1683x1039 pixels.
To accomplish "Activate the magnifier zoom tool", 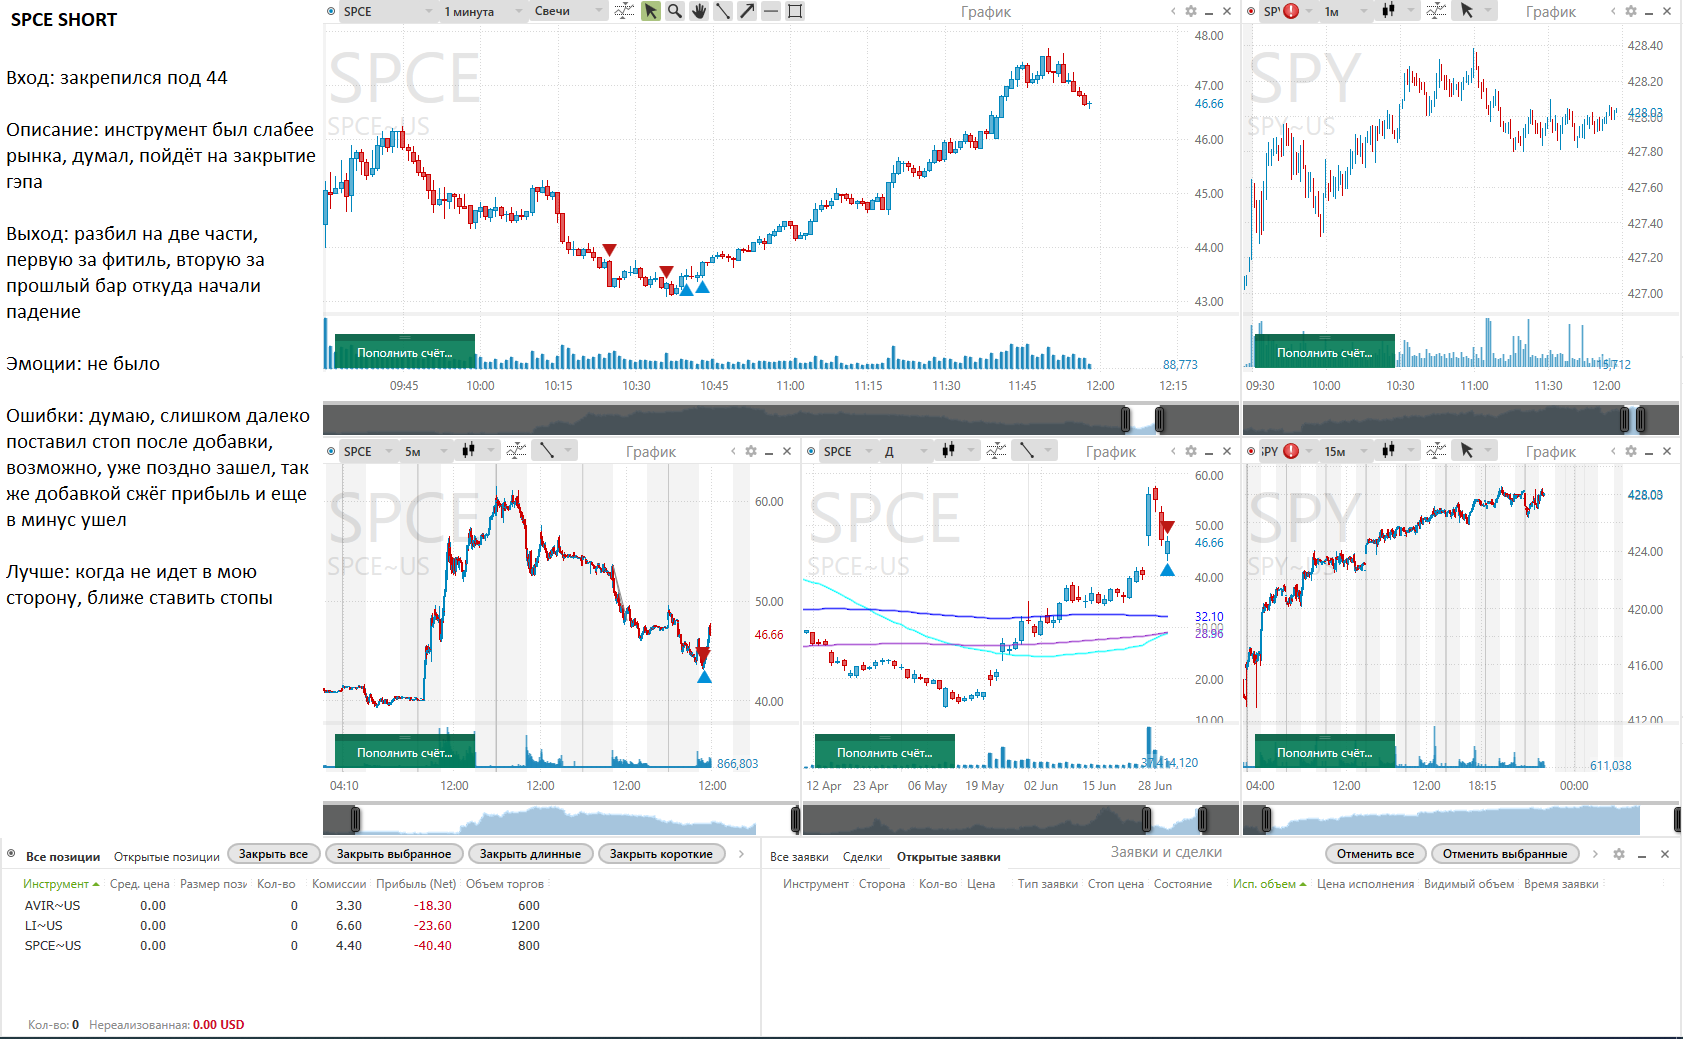I will 675,11.
